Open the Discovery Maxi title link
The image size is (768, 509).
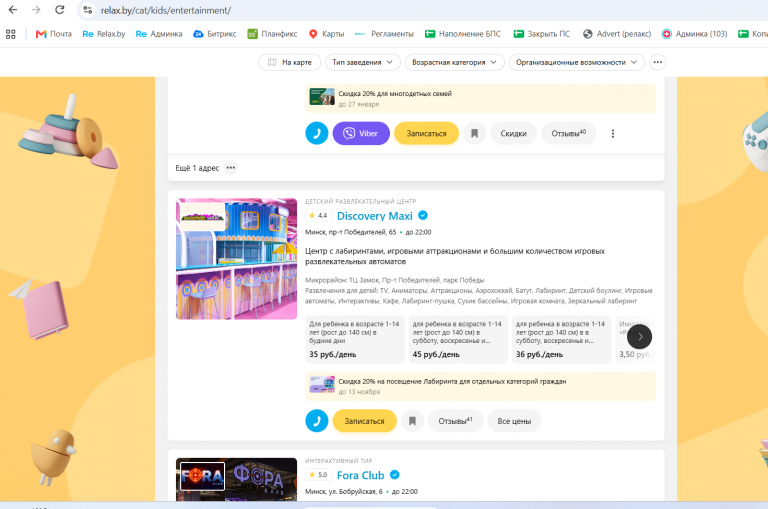click(x=375, y=216)
